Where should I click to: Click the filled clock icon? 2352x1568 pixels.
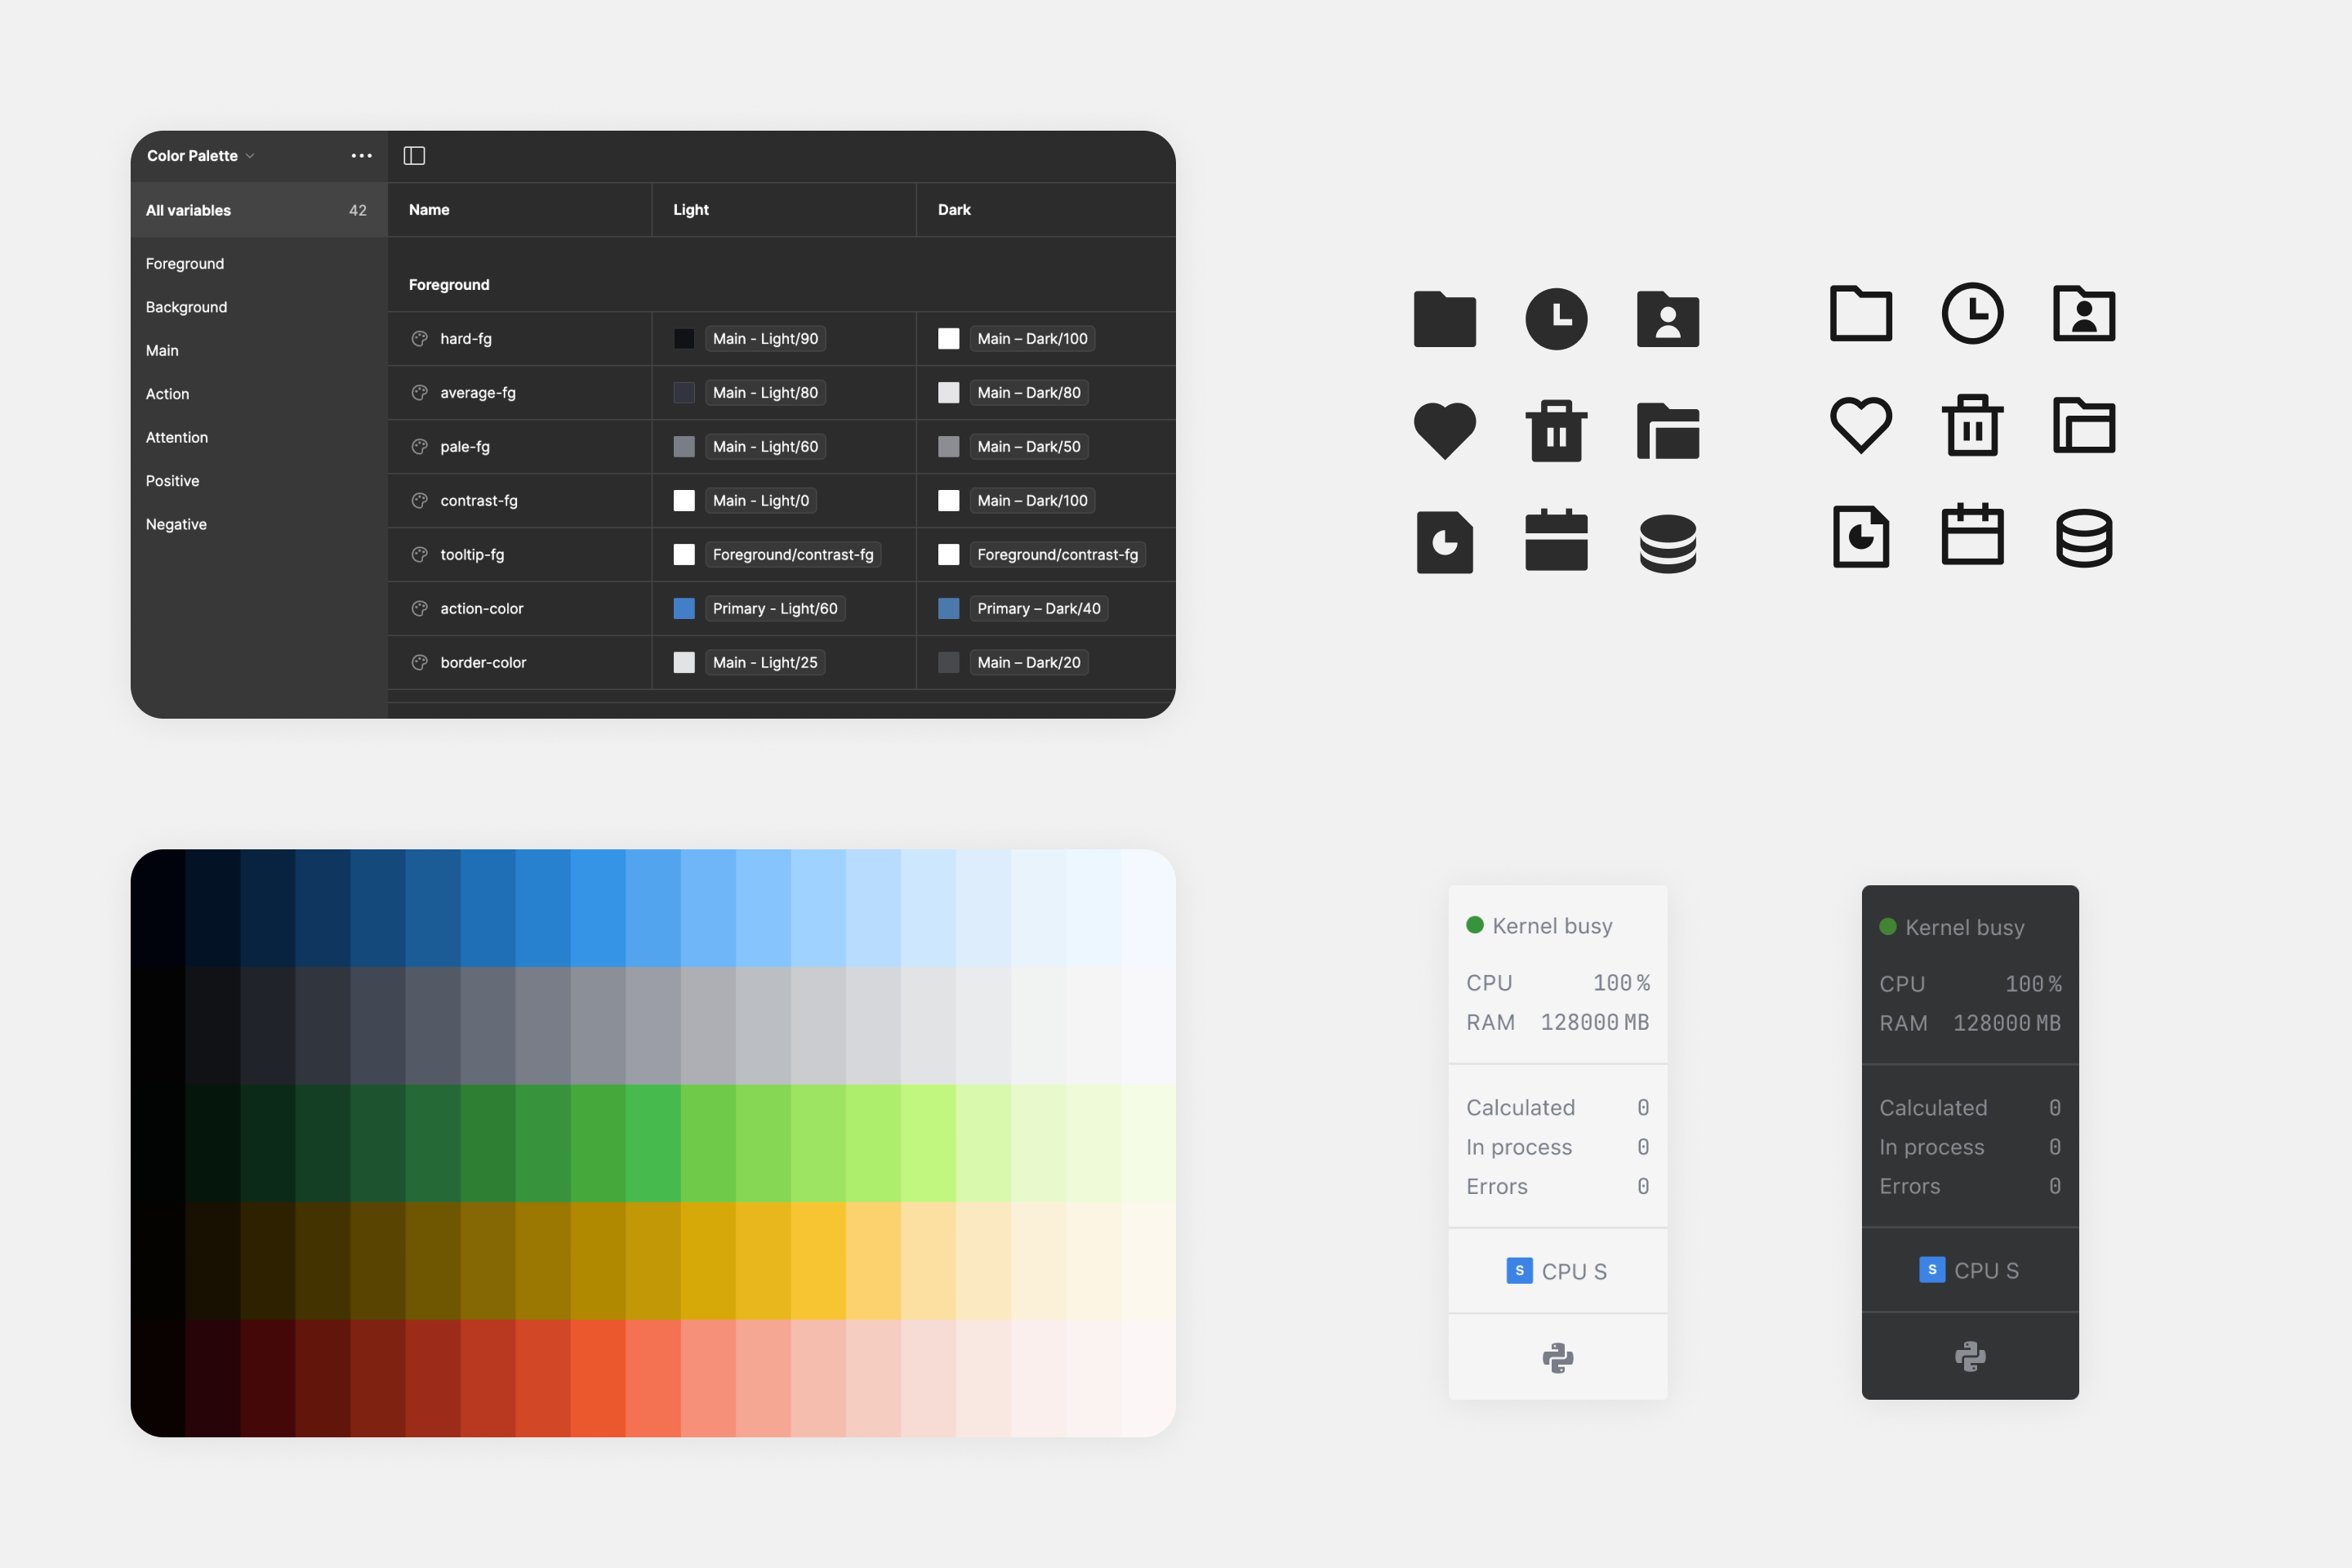[1557, 319]
